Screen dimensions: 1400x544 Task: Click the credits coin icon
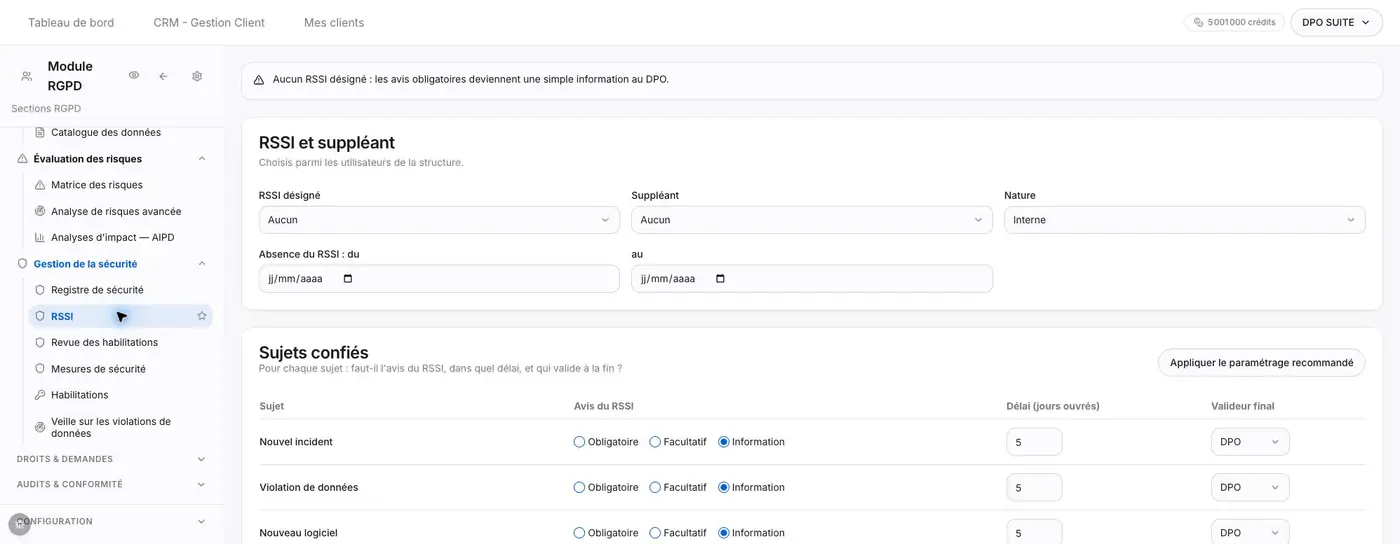[1199, 22]
